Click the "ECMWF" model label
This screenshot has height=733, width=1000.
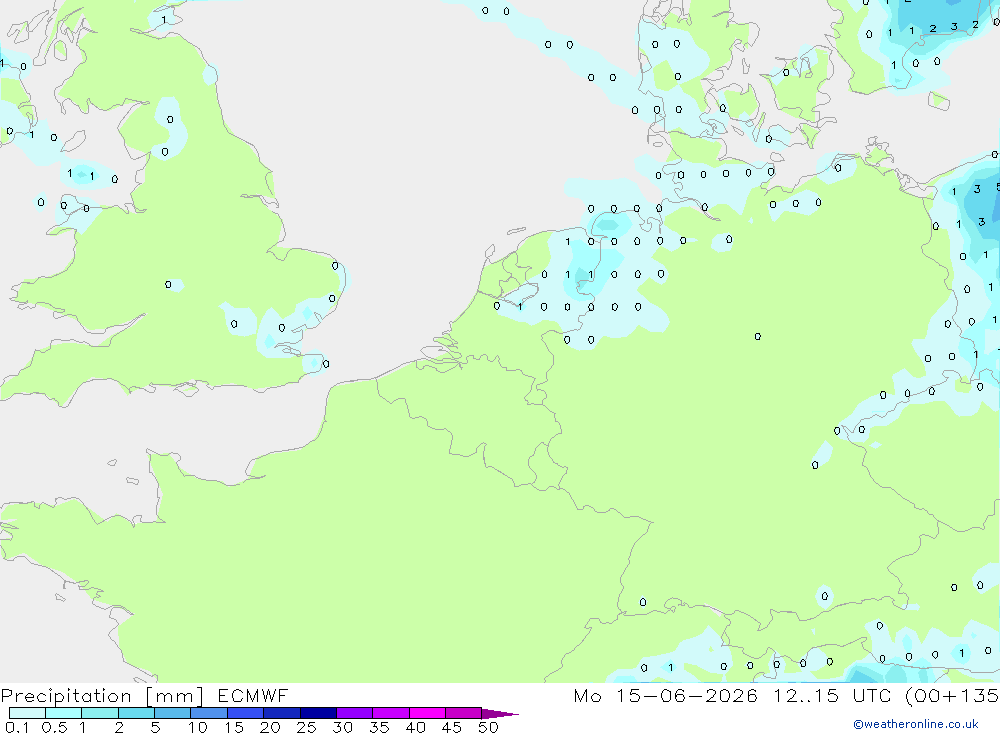pos(253,695)
